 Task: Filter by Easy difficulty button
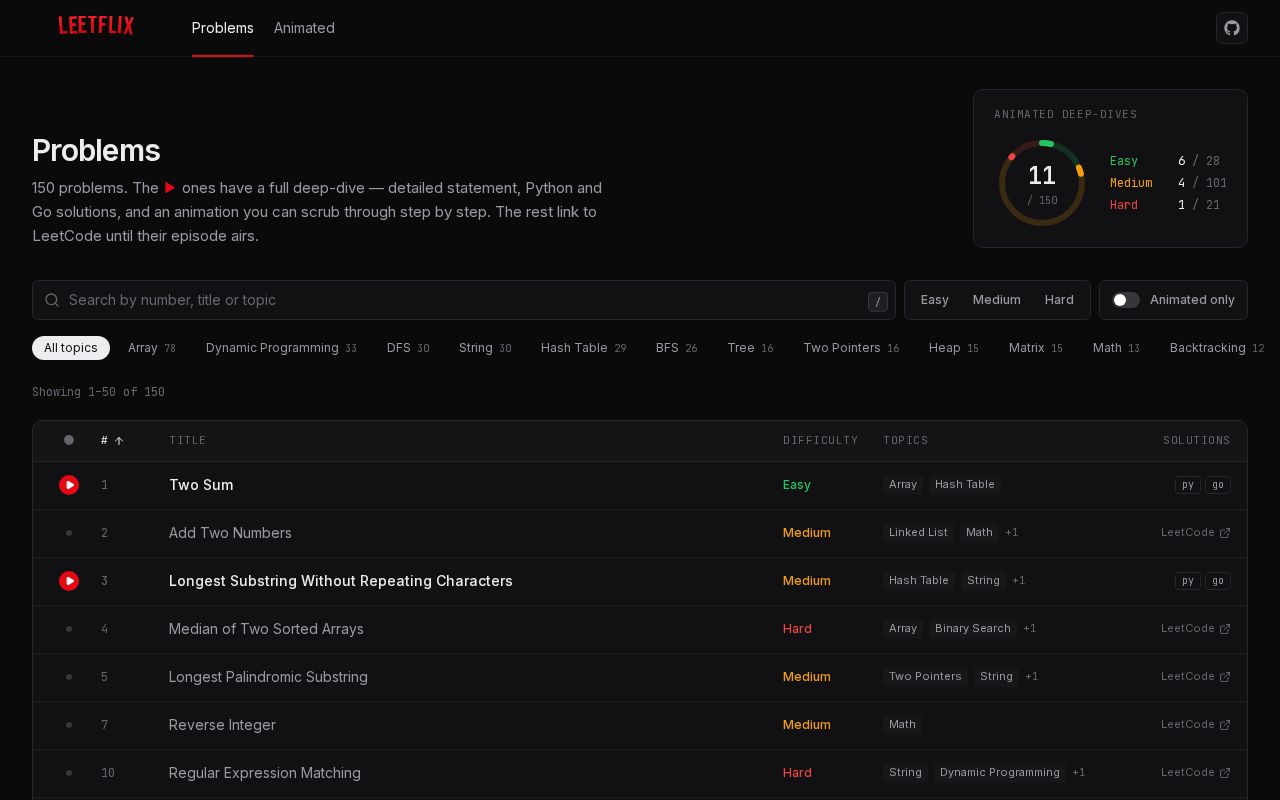pos(935,300)
